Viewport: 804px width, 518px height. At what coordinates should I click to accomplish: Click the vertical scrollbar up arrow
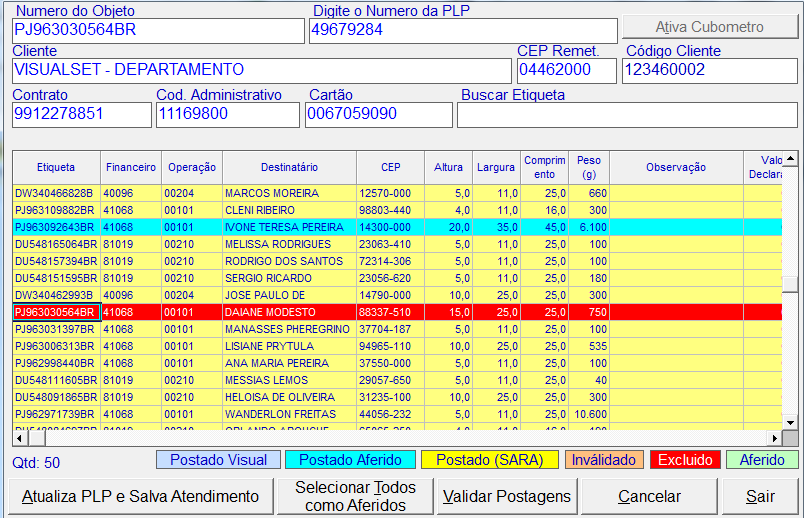[790, 159]
